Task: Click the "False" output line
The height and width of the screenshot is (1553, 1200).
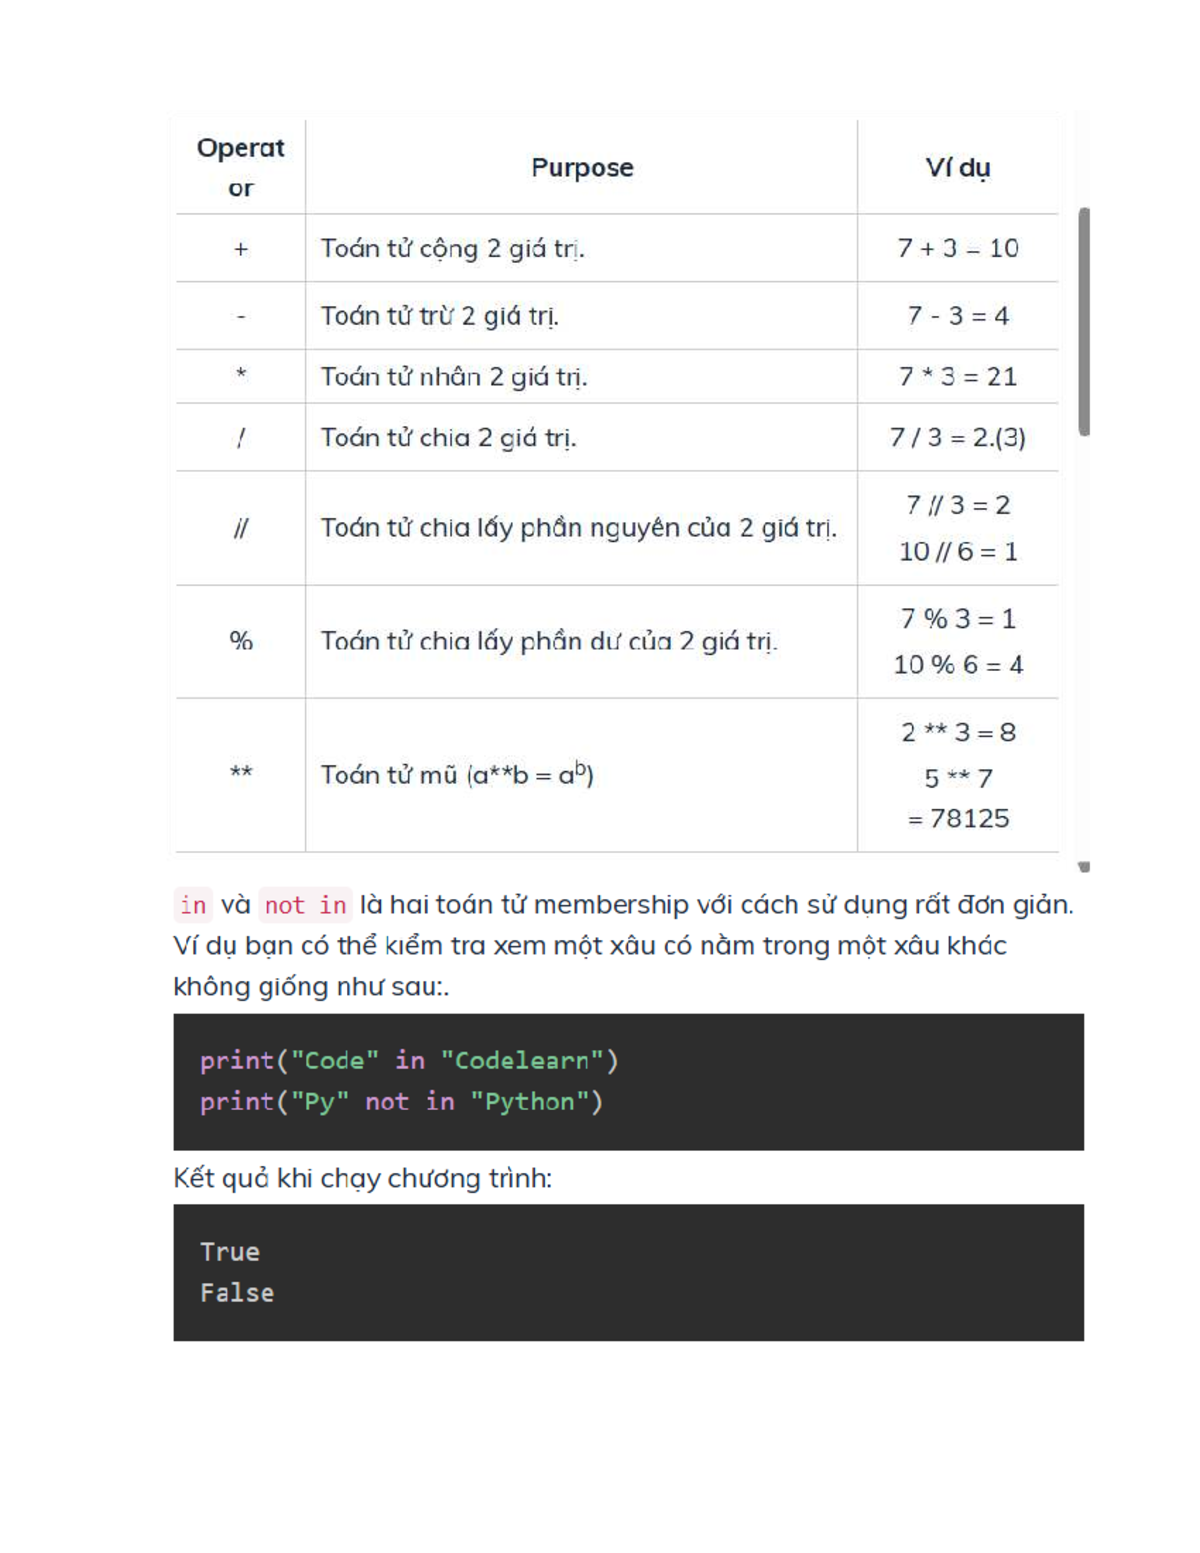Action: click(237, 1293)
